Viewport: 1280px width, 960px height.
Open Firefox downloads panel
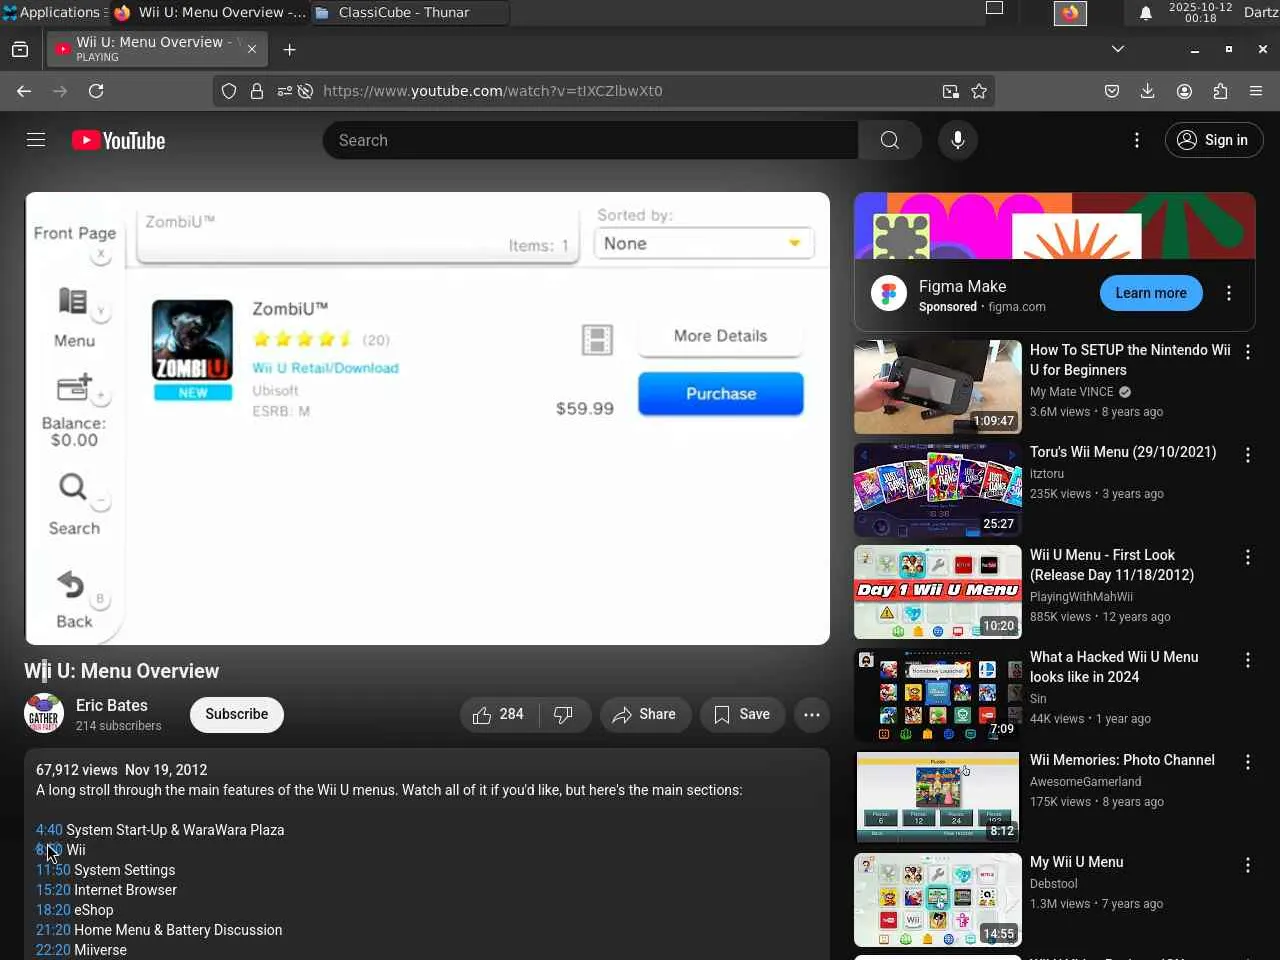click(1148, 91)
